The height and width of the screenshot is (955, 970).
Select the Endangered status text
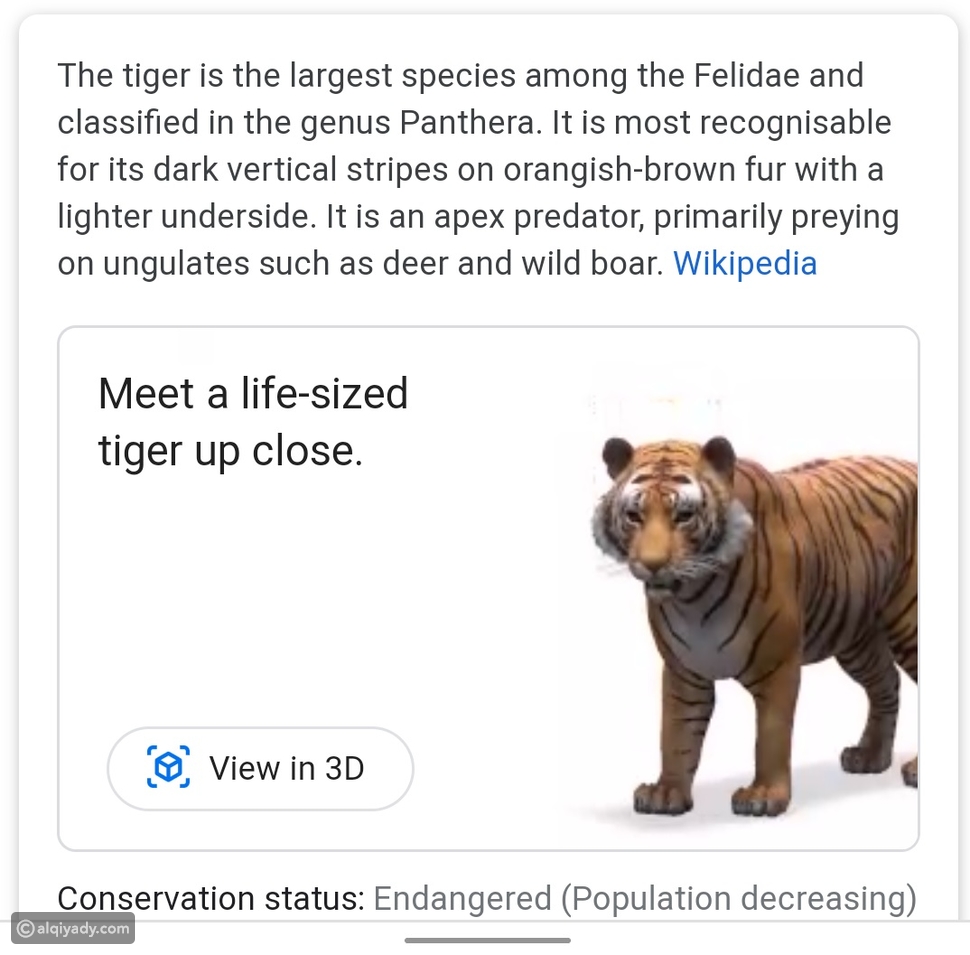(x=462, y=898)
